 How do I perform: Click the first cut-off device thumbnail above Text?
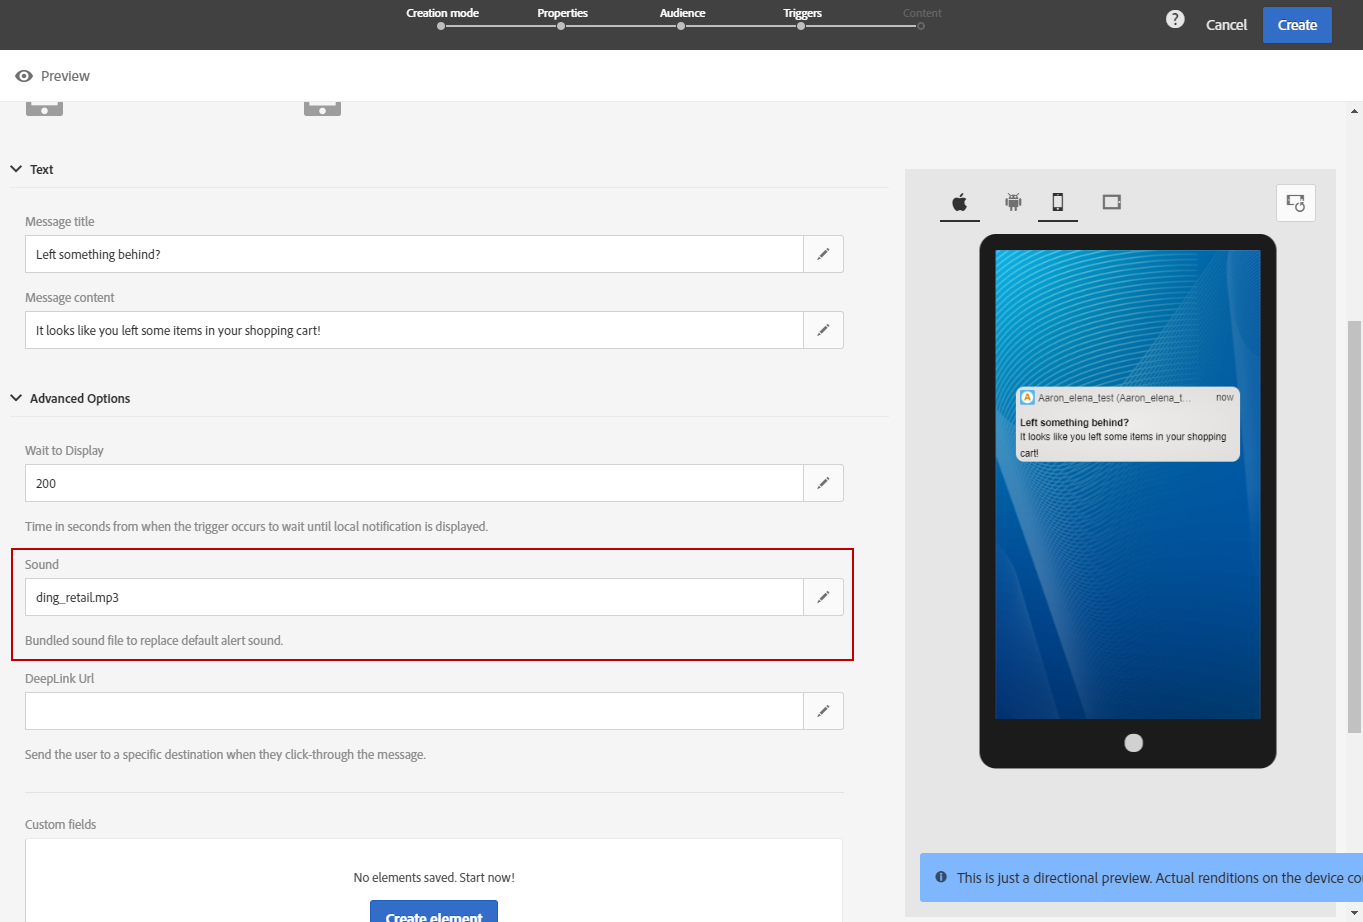(44, 108)
